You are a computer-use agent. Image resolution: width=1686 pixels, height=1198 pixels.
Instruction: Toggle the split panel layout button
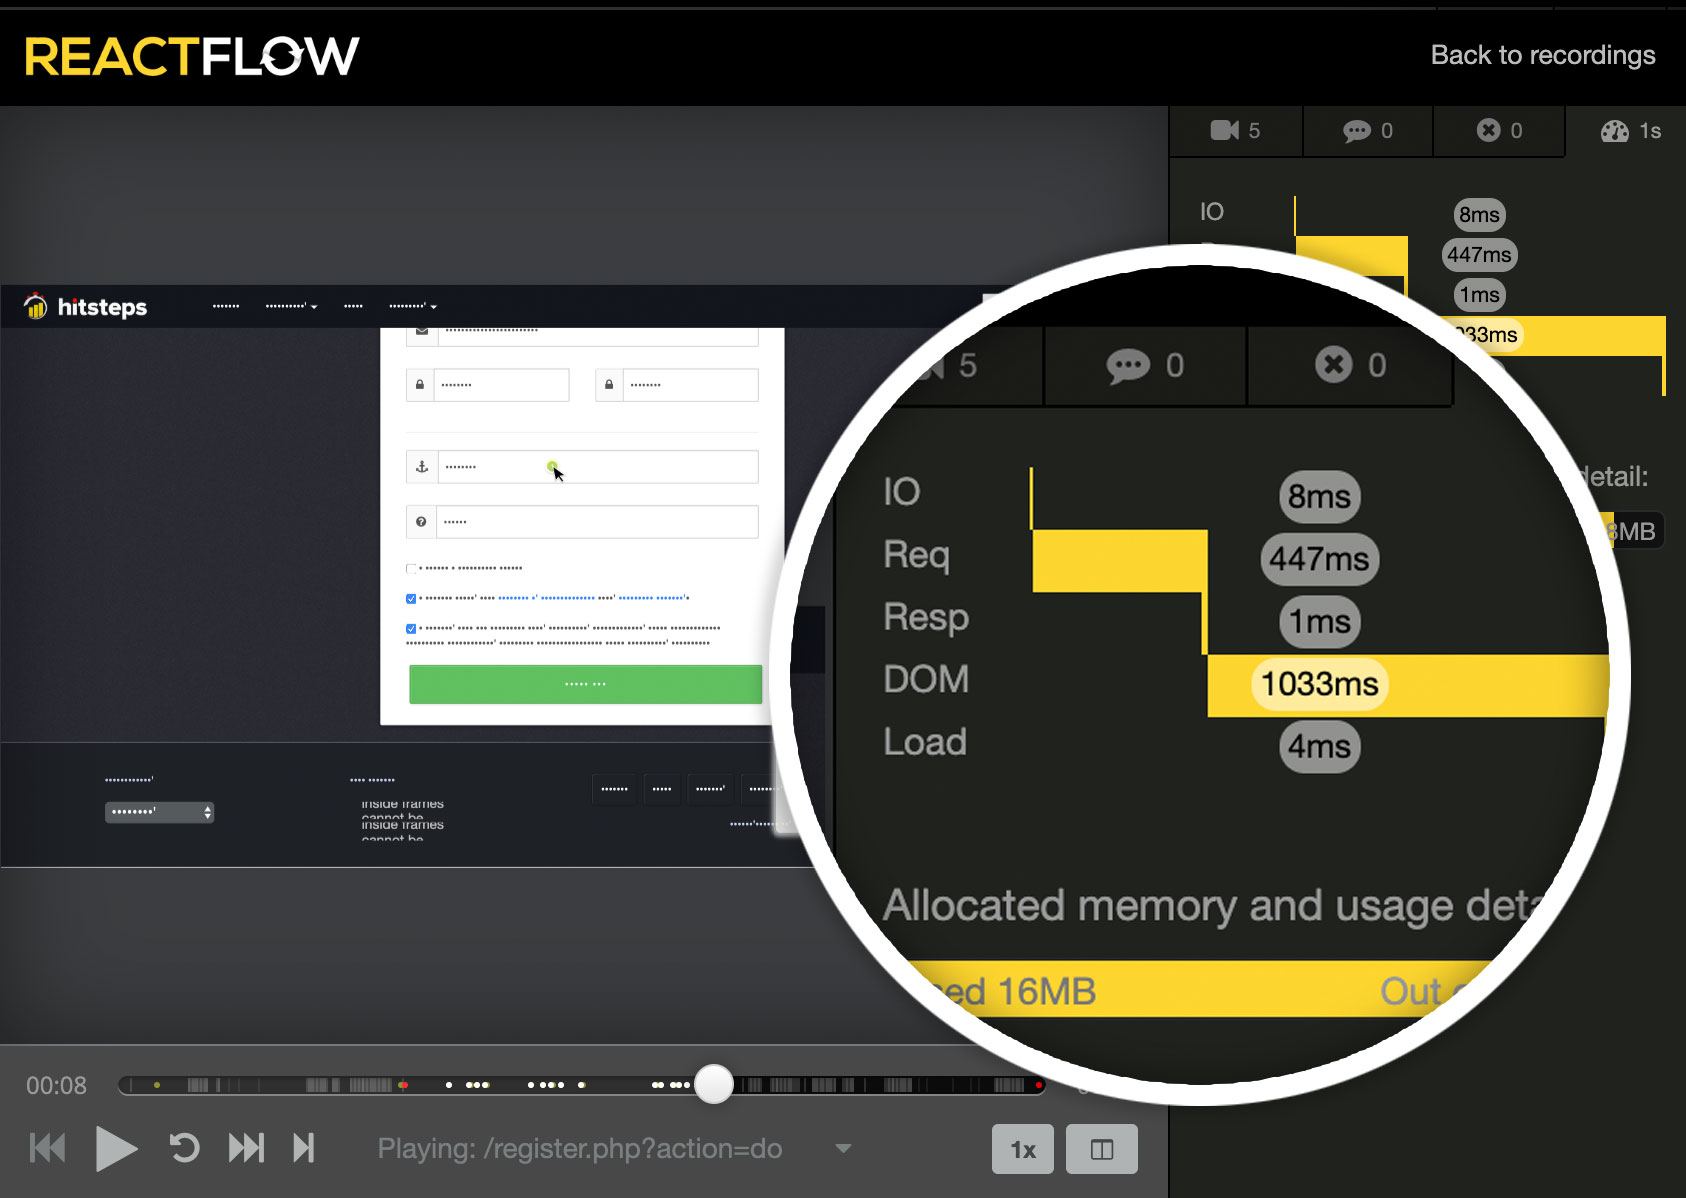point(1102,1149)
